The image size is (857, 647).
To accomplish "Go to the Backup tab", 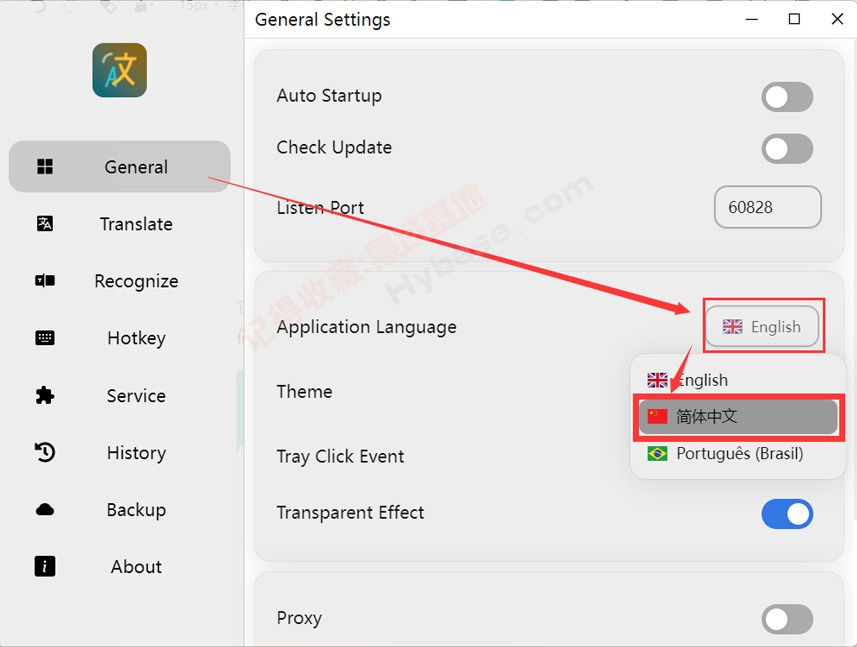I will (120, 509).
